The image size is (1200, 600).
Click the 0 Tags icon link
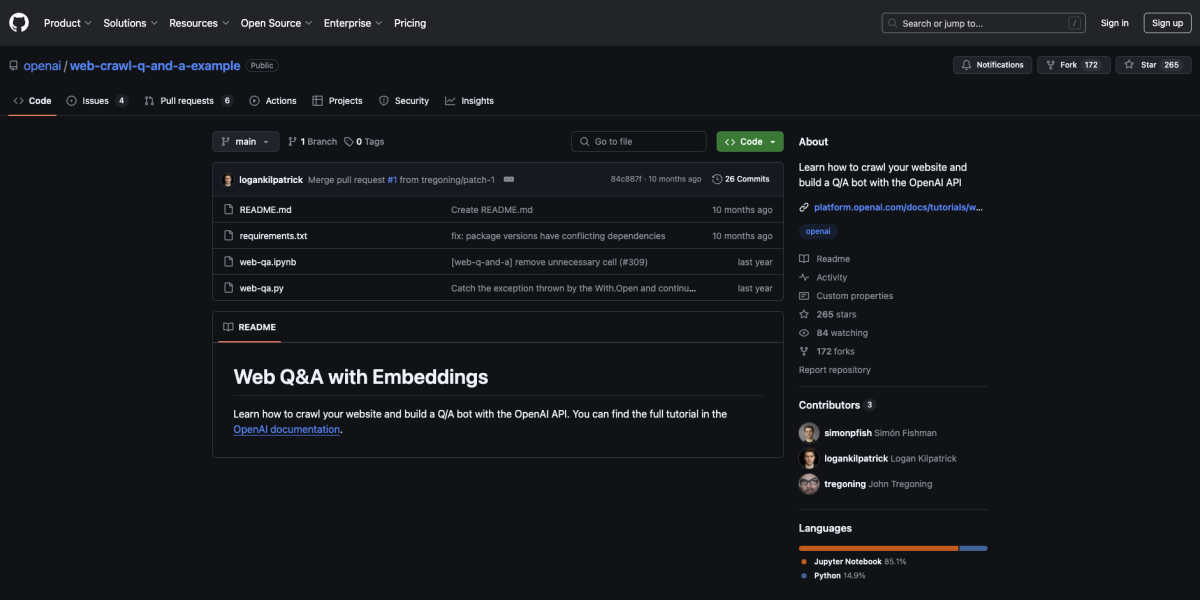pos(364,142)
